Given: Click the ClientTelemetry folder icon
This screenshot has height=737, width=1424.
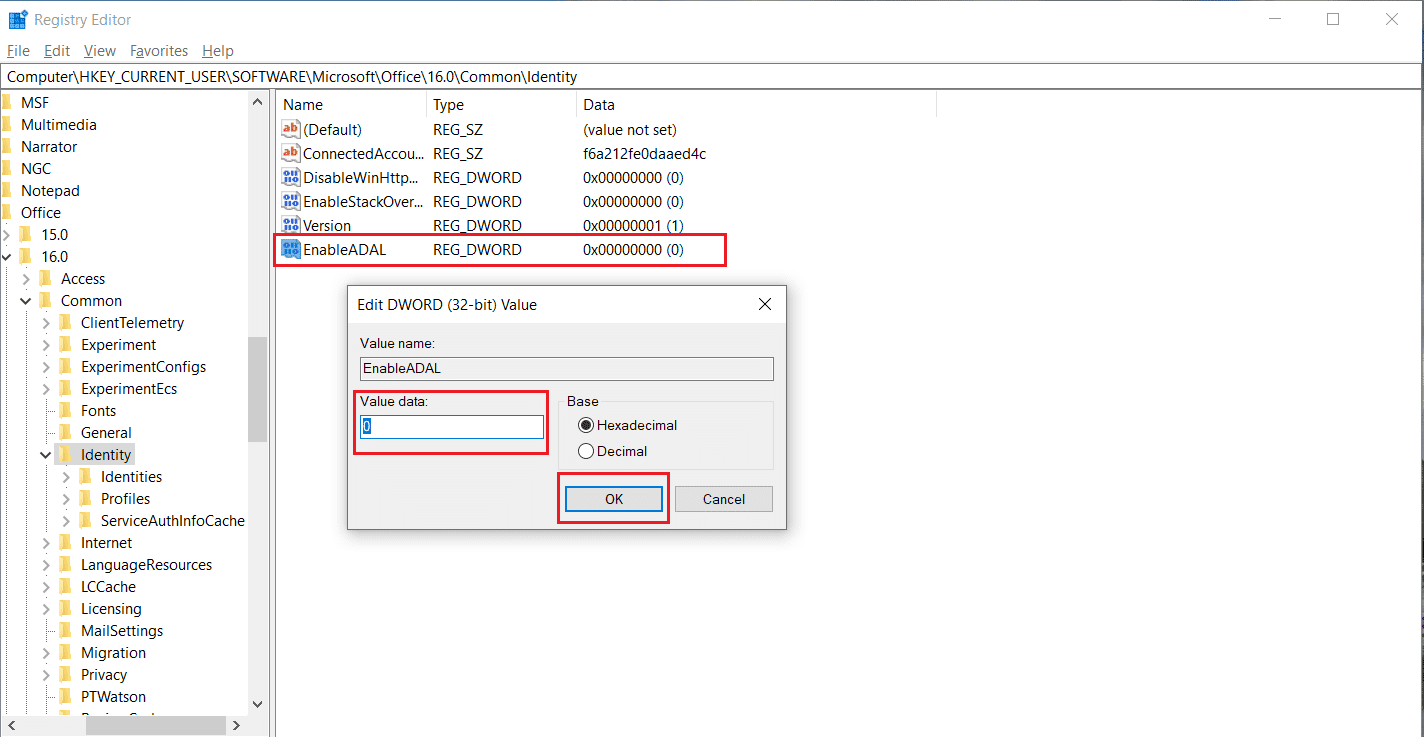Looking at the screenshot, I should [66, 323].
